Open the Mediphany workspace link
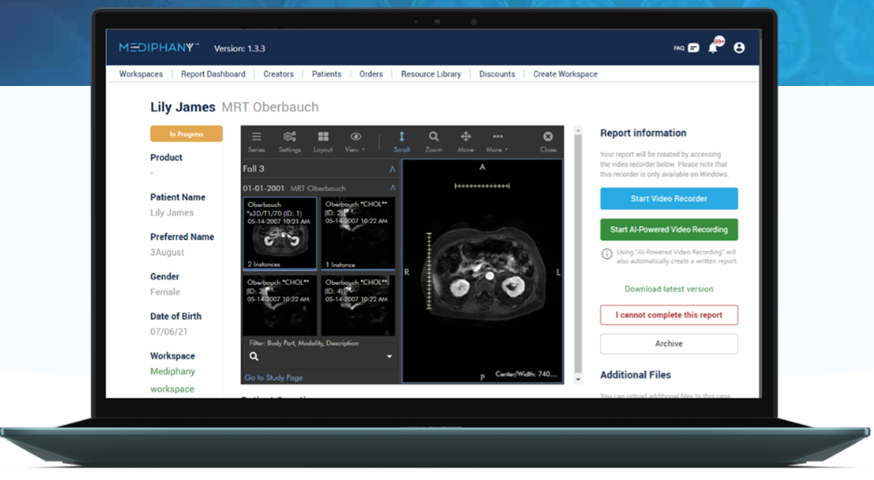This screenshot has height=480, width=874. coord(173,380)
